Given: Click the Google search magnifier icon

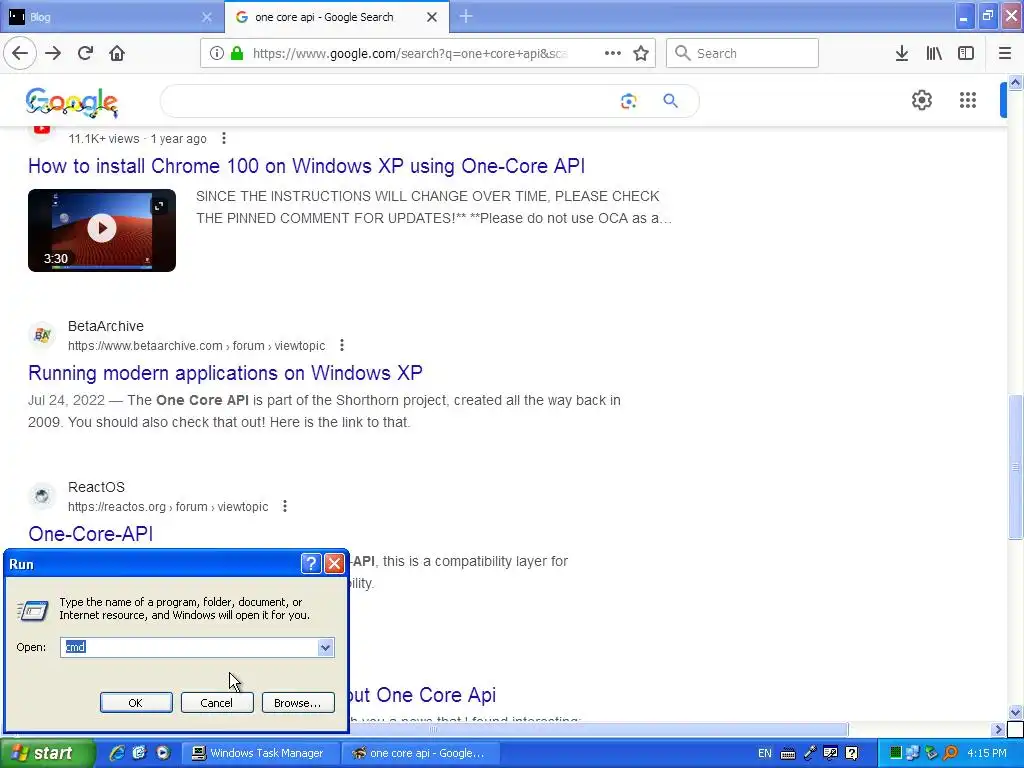Looking at the screenshot, I should coord(671,101).
